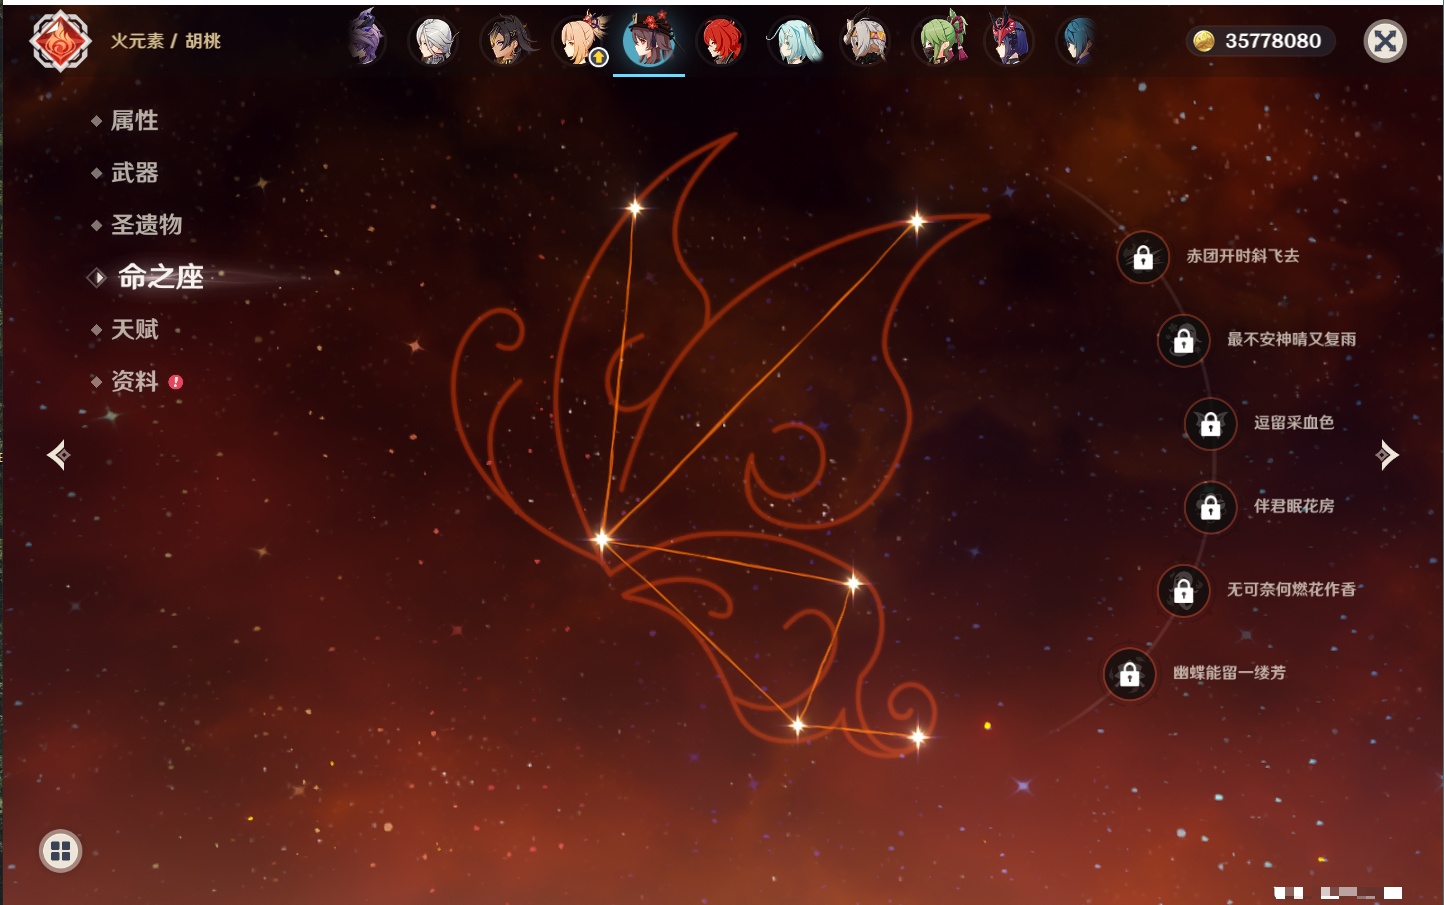Screen dimensions: 1444x905
Task: Open the four-square grid menu button
Action: click(x=60, y=851)
